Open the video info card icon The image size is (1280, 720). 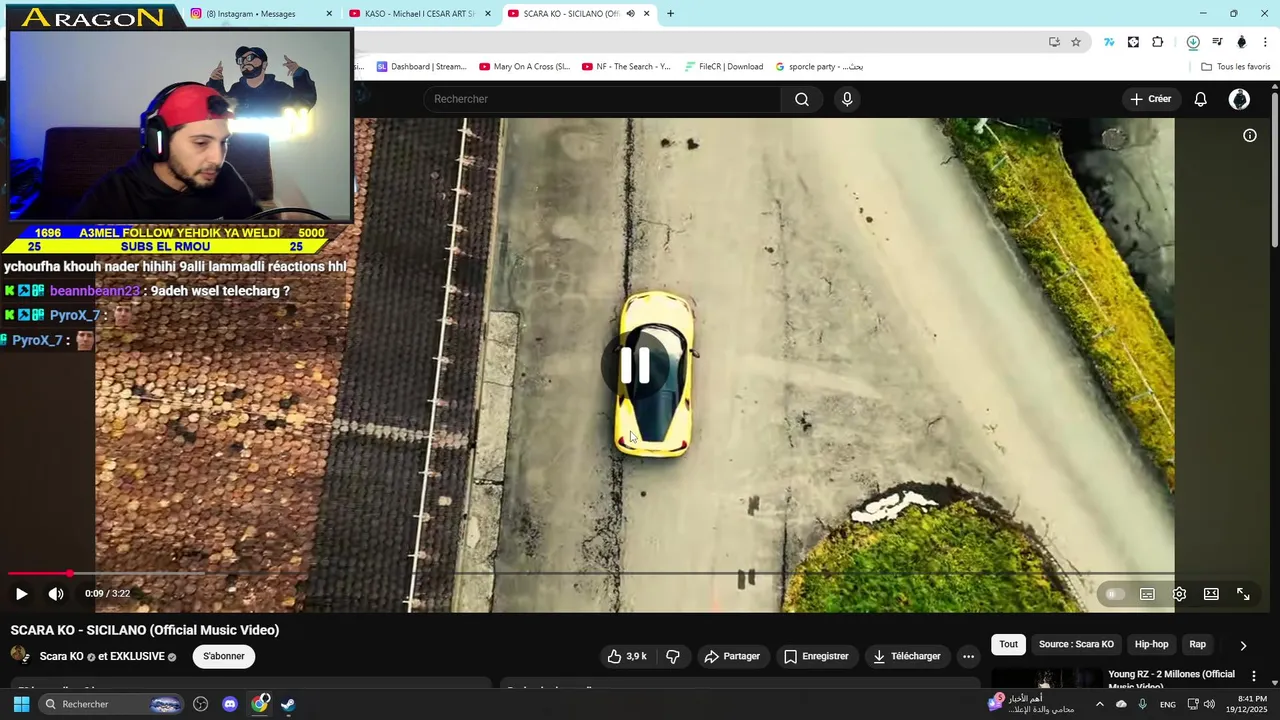pos(1250,136)
